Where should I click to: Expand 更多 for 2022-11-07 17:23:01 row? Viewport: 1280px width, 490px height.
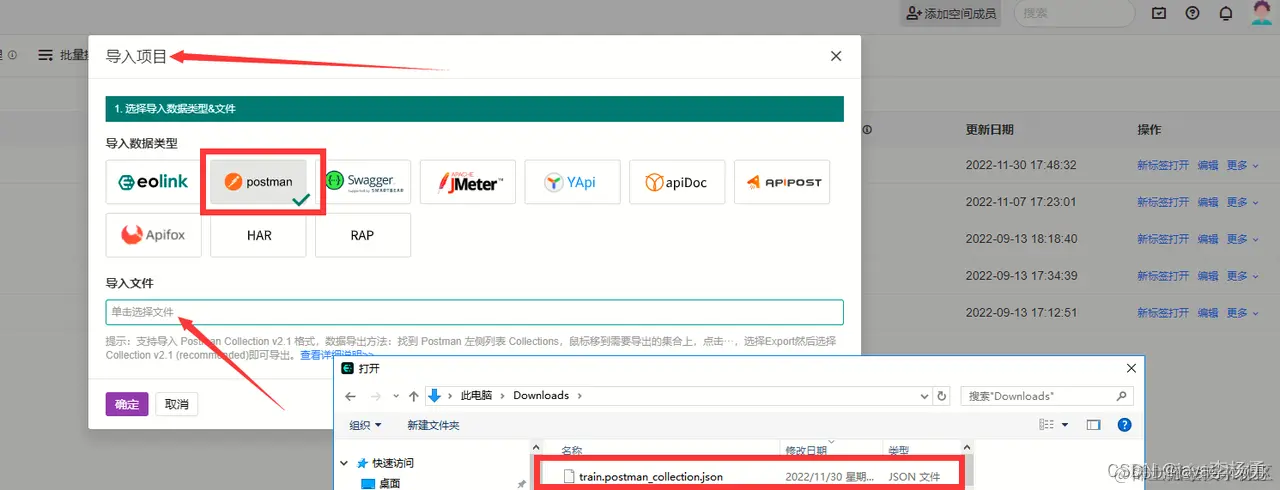(x=1242, y=202)
